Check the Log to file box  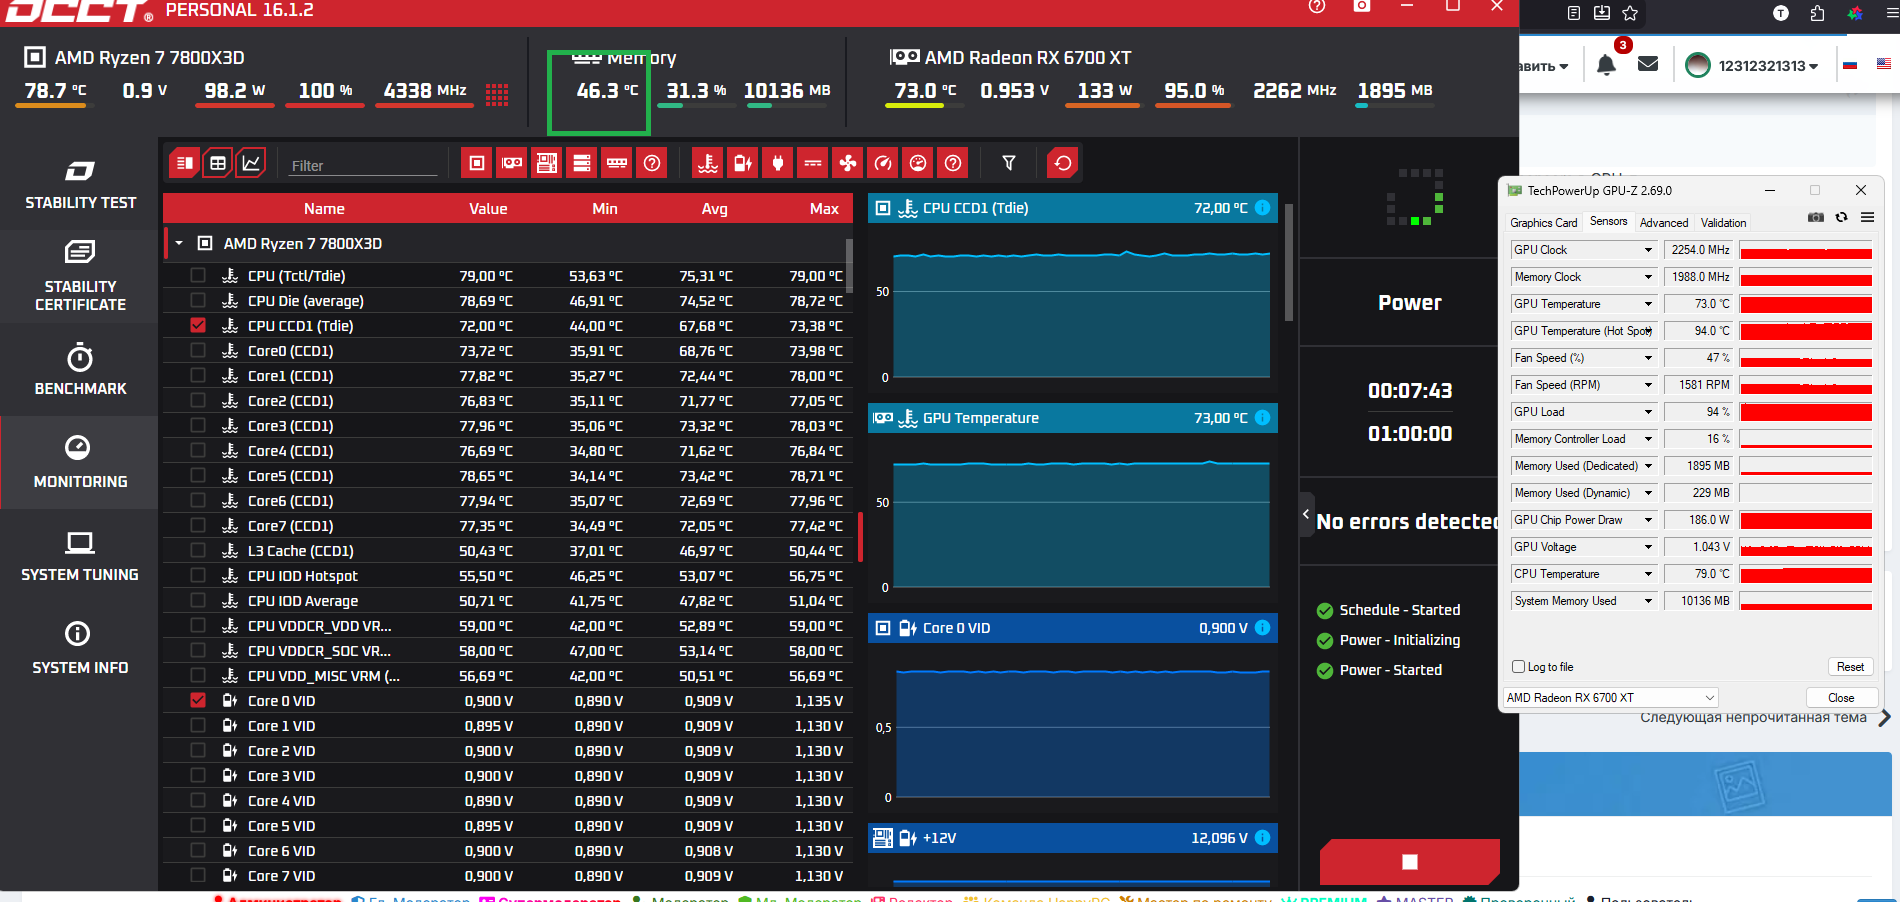1519,667
